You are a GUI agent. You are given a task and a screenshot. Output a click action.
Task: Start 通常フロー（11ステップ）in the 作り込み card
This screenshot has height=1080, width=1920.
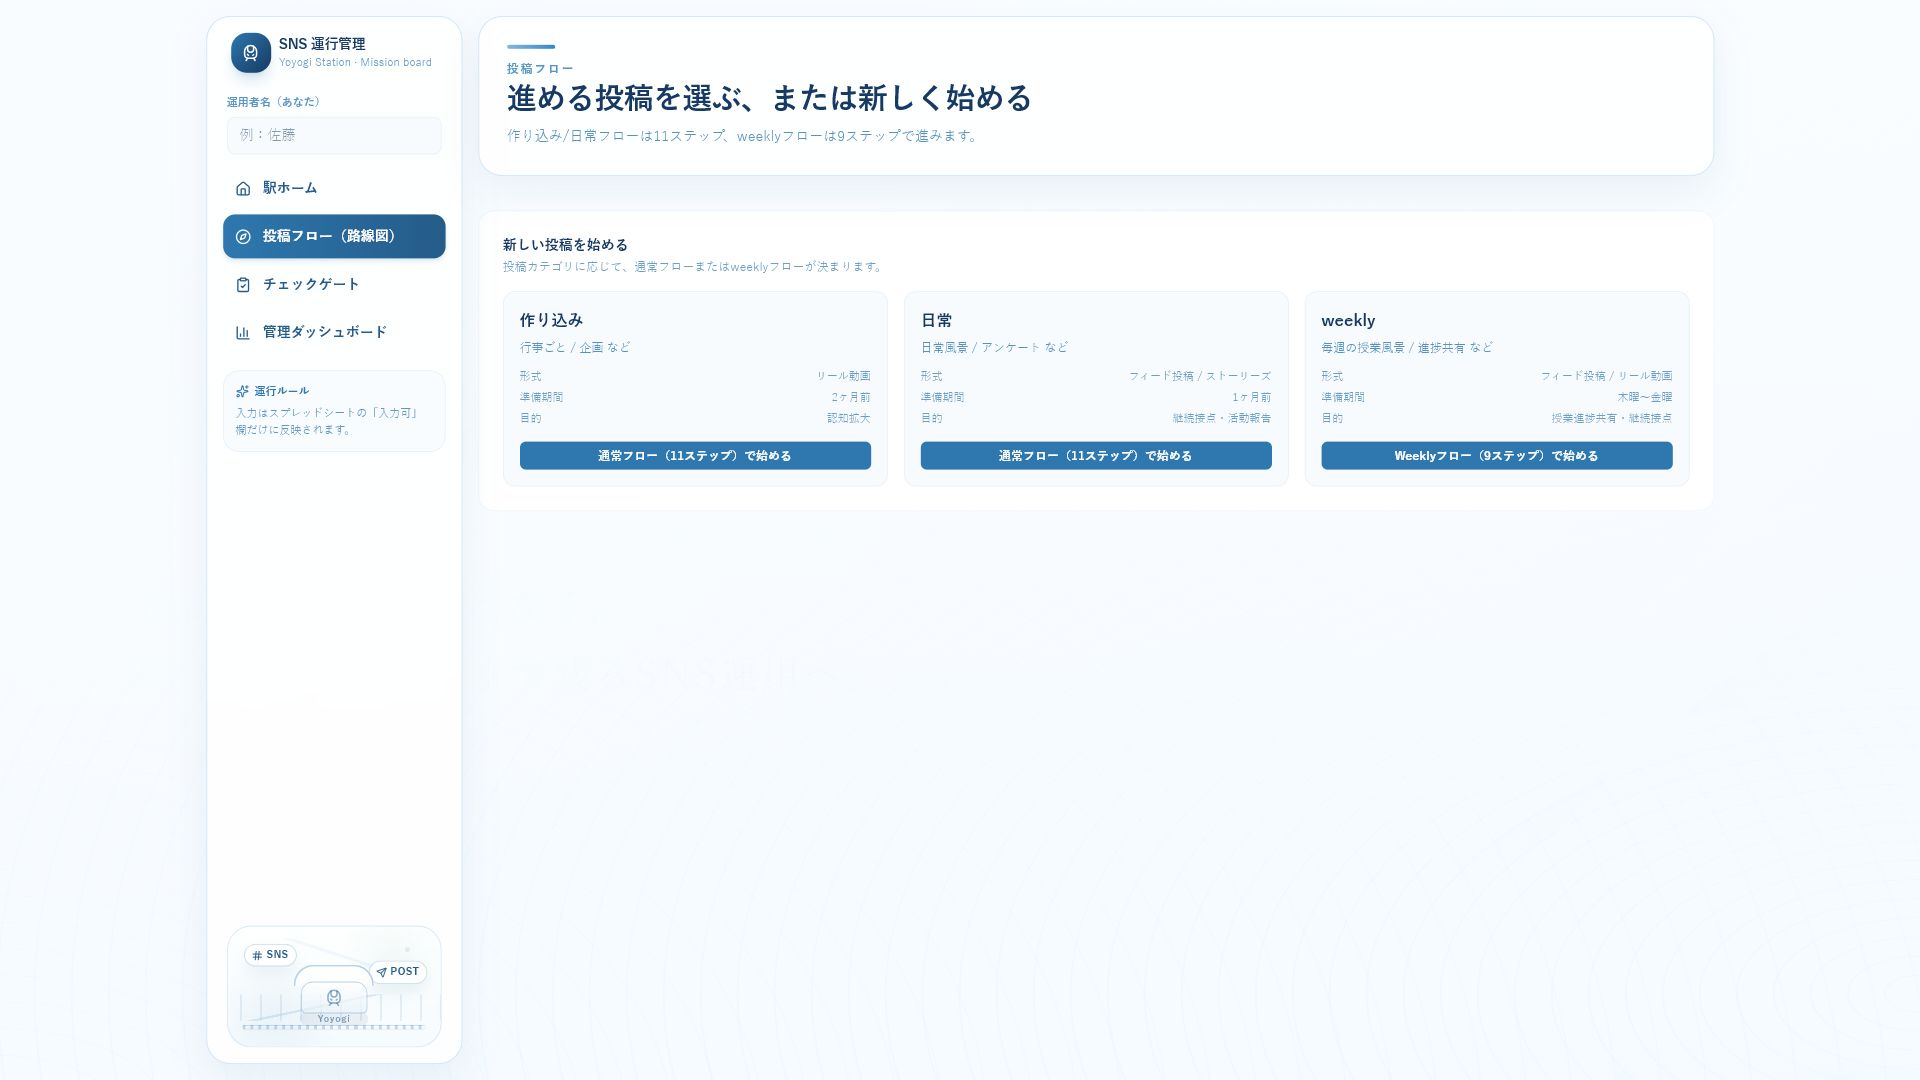tap(695, 456)
